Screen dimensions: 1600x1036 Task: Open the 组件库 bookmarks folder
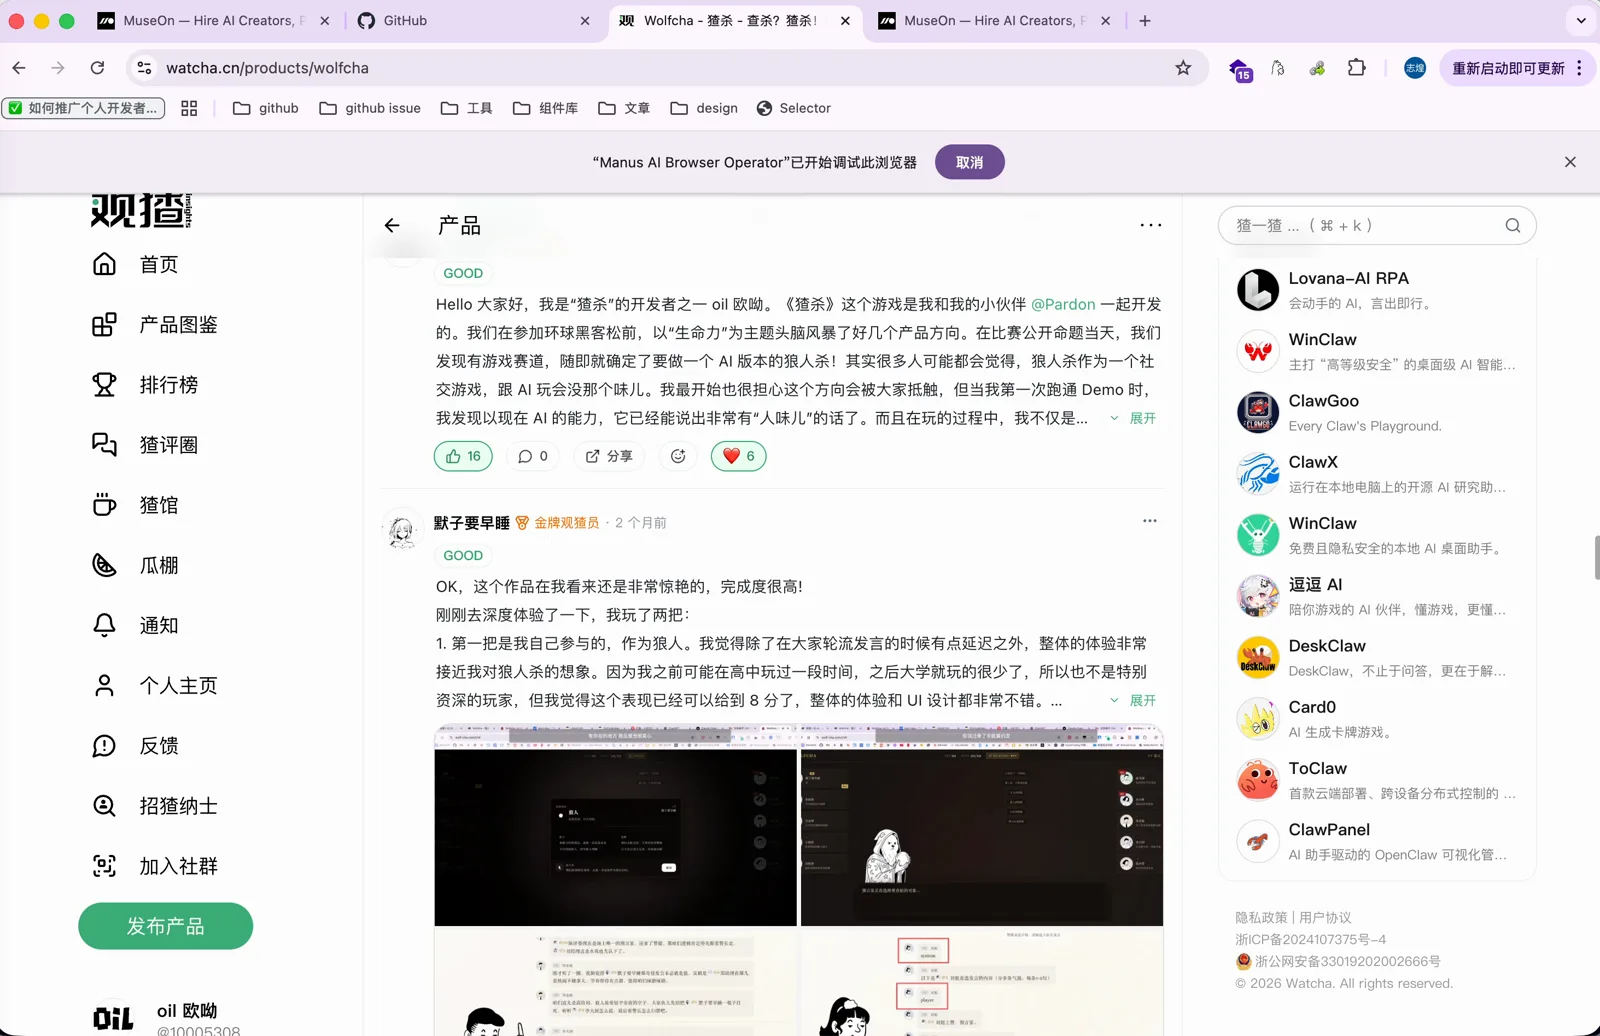coord(545,108)
